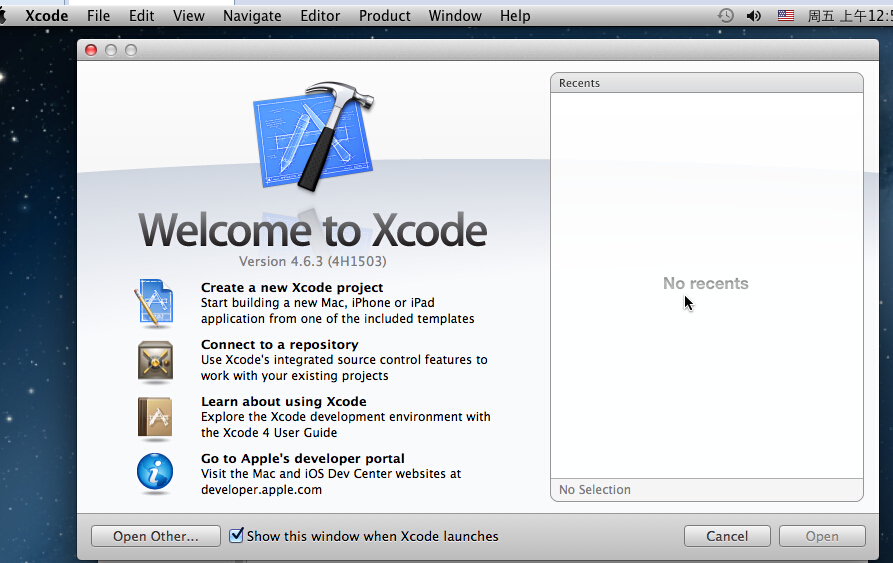Screen dimensions: 893x563
Task: Open the Editor menu
Action: [x=320, y=16]
